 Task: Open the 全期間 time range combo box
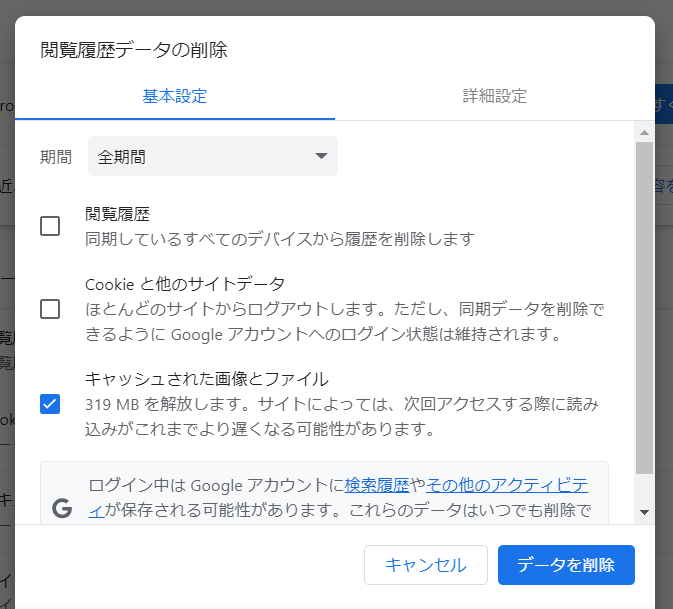212,157
